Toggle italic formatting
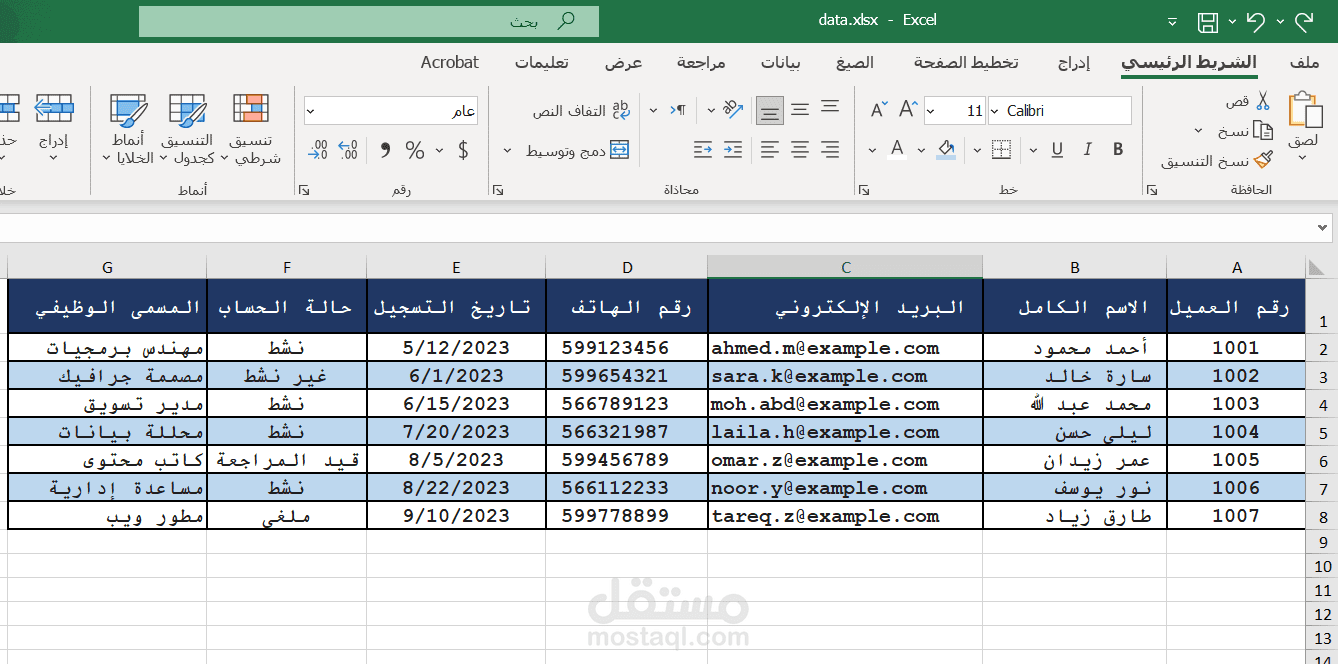The width and height of the screenshot is (1338, 664). 1087,148
